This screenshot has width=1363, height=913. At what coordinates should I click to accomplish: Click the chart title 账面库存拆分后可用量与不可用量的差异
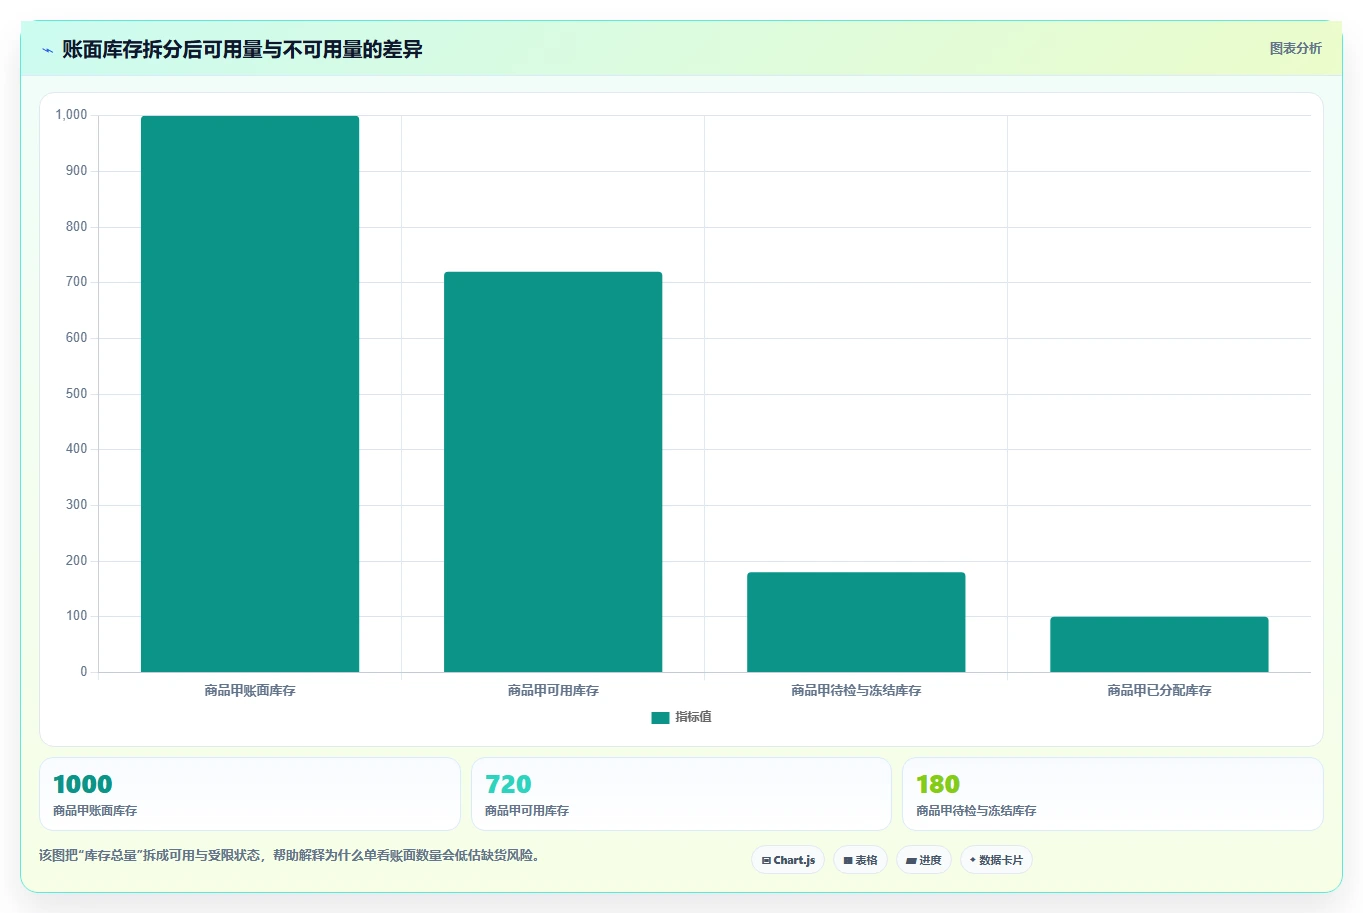[x=242, y=49]
